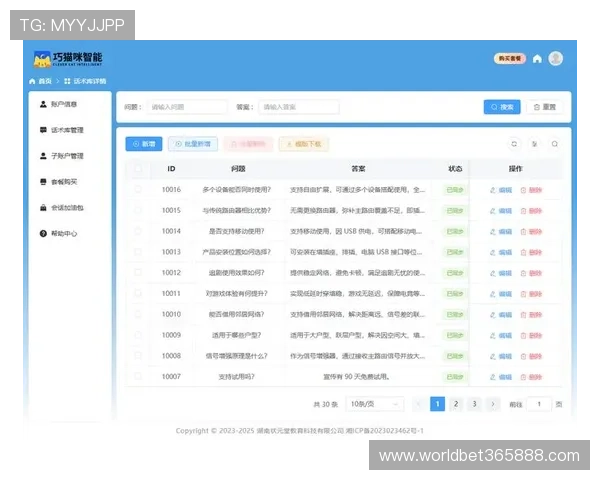600x480 pixels.
Task: Tick the checkbox for row 10016
Action: coord(138,189)
